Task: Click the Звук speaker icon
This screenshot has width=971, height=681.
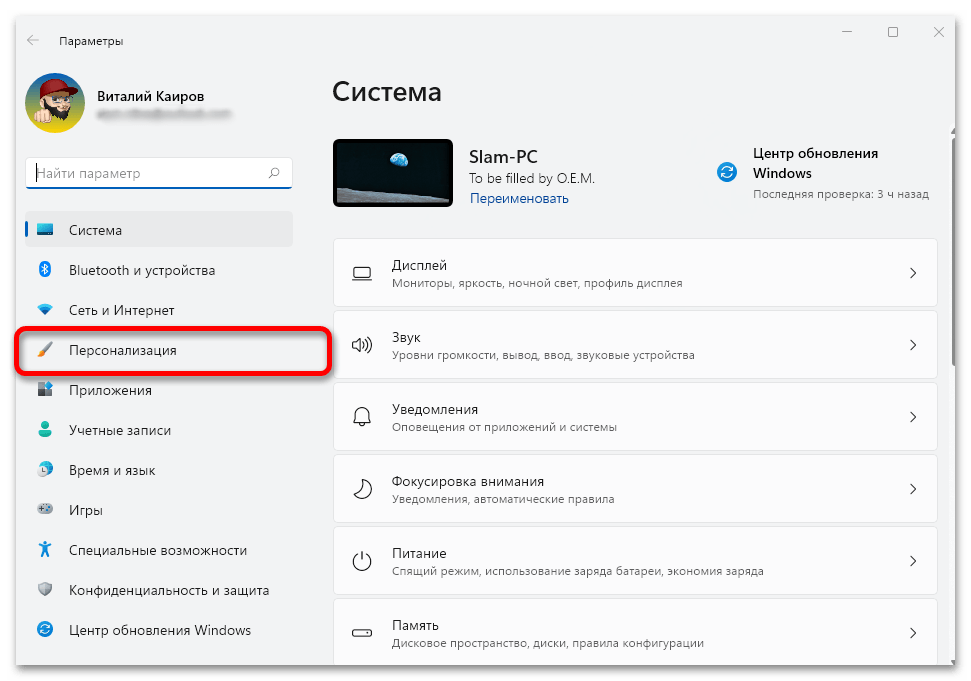Action: (362, 345)
